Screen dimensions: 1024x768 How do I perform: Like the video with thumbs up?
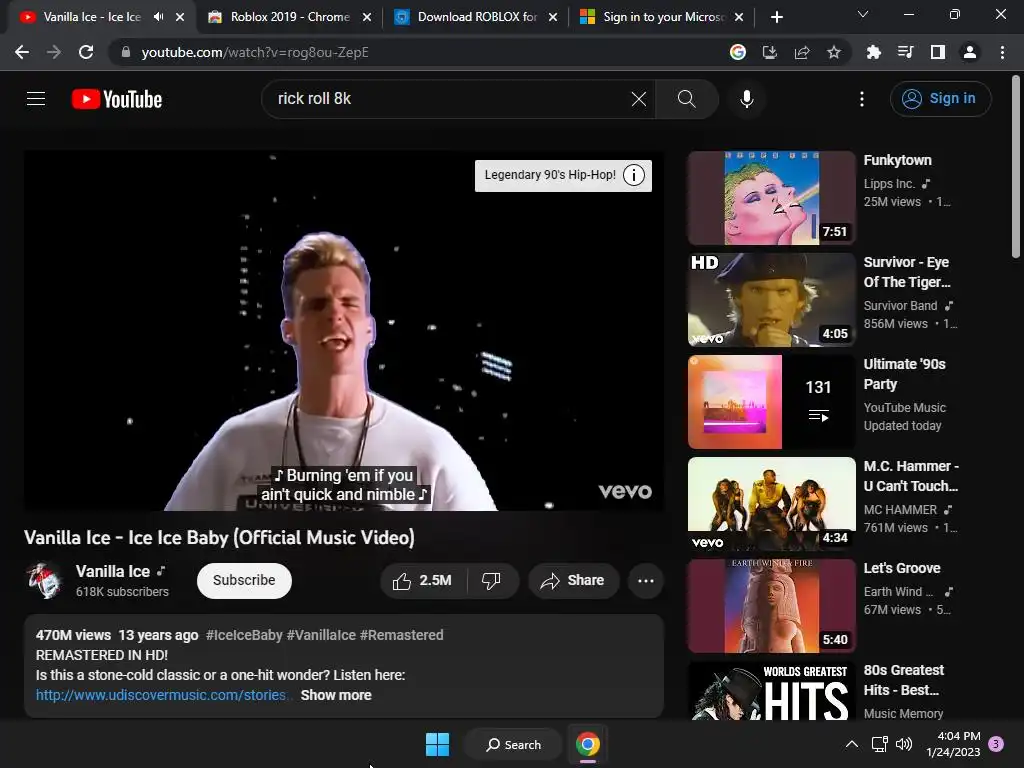[x=423, y=581]
